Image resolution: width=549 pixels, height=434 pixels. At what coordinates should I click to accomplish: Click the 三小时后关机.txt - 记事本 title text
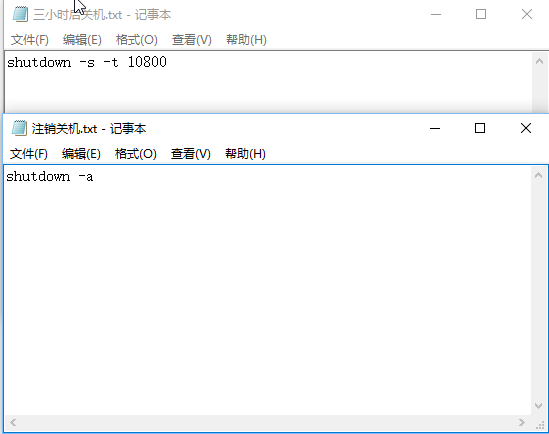click(x=102, y=15)
